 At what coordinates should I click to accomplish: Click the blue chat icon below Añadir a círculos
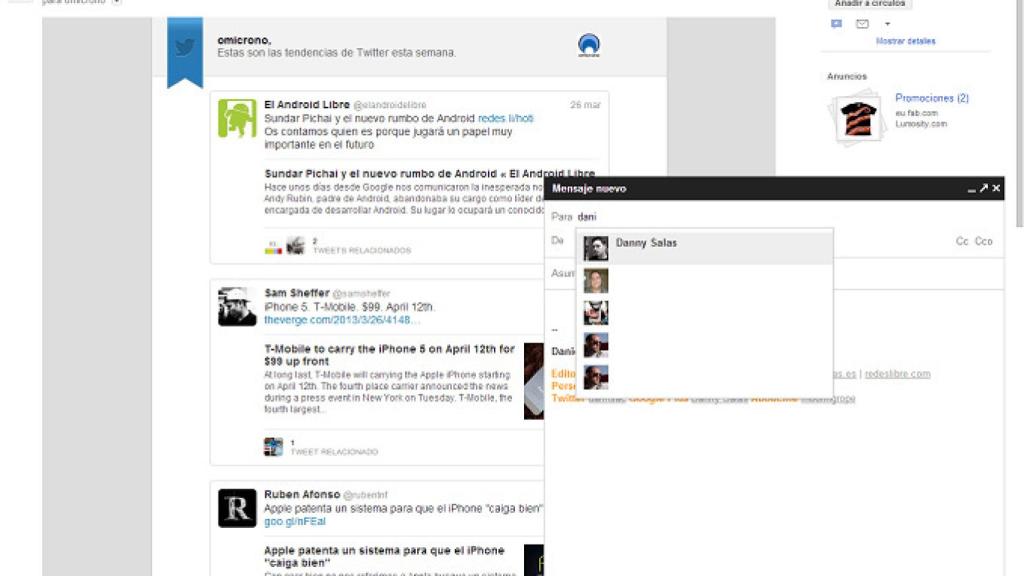[837, 23]
